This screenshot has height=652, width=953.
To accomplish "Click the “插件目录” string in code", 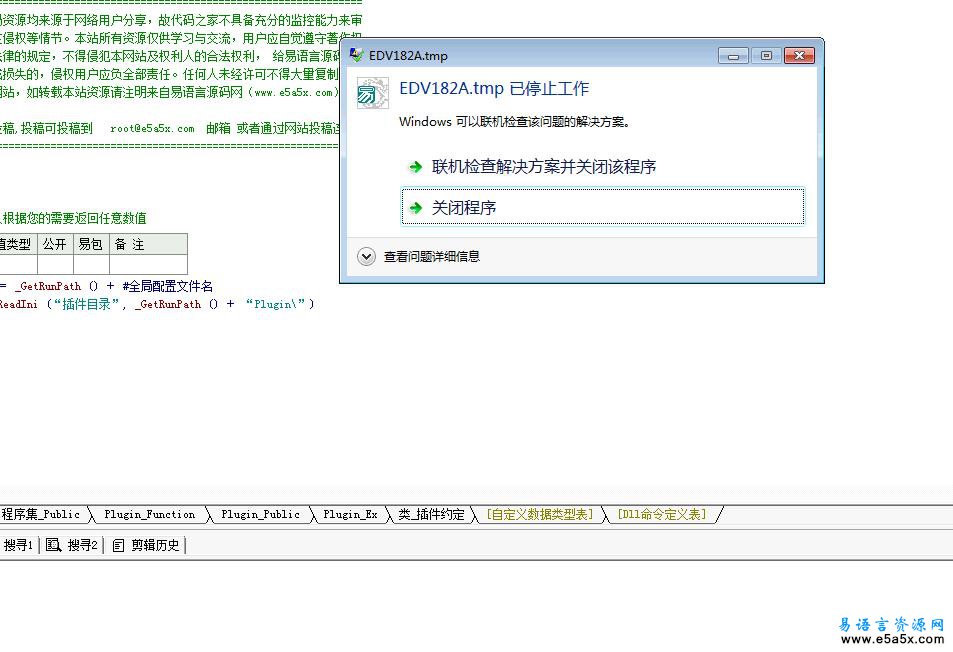I will (x=86, y=304).
